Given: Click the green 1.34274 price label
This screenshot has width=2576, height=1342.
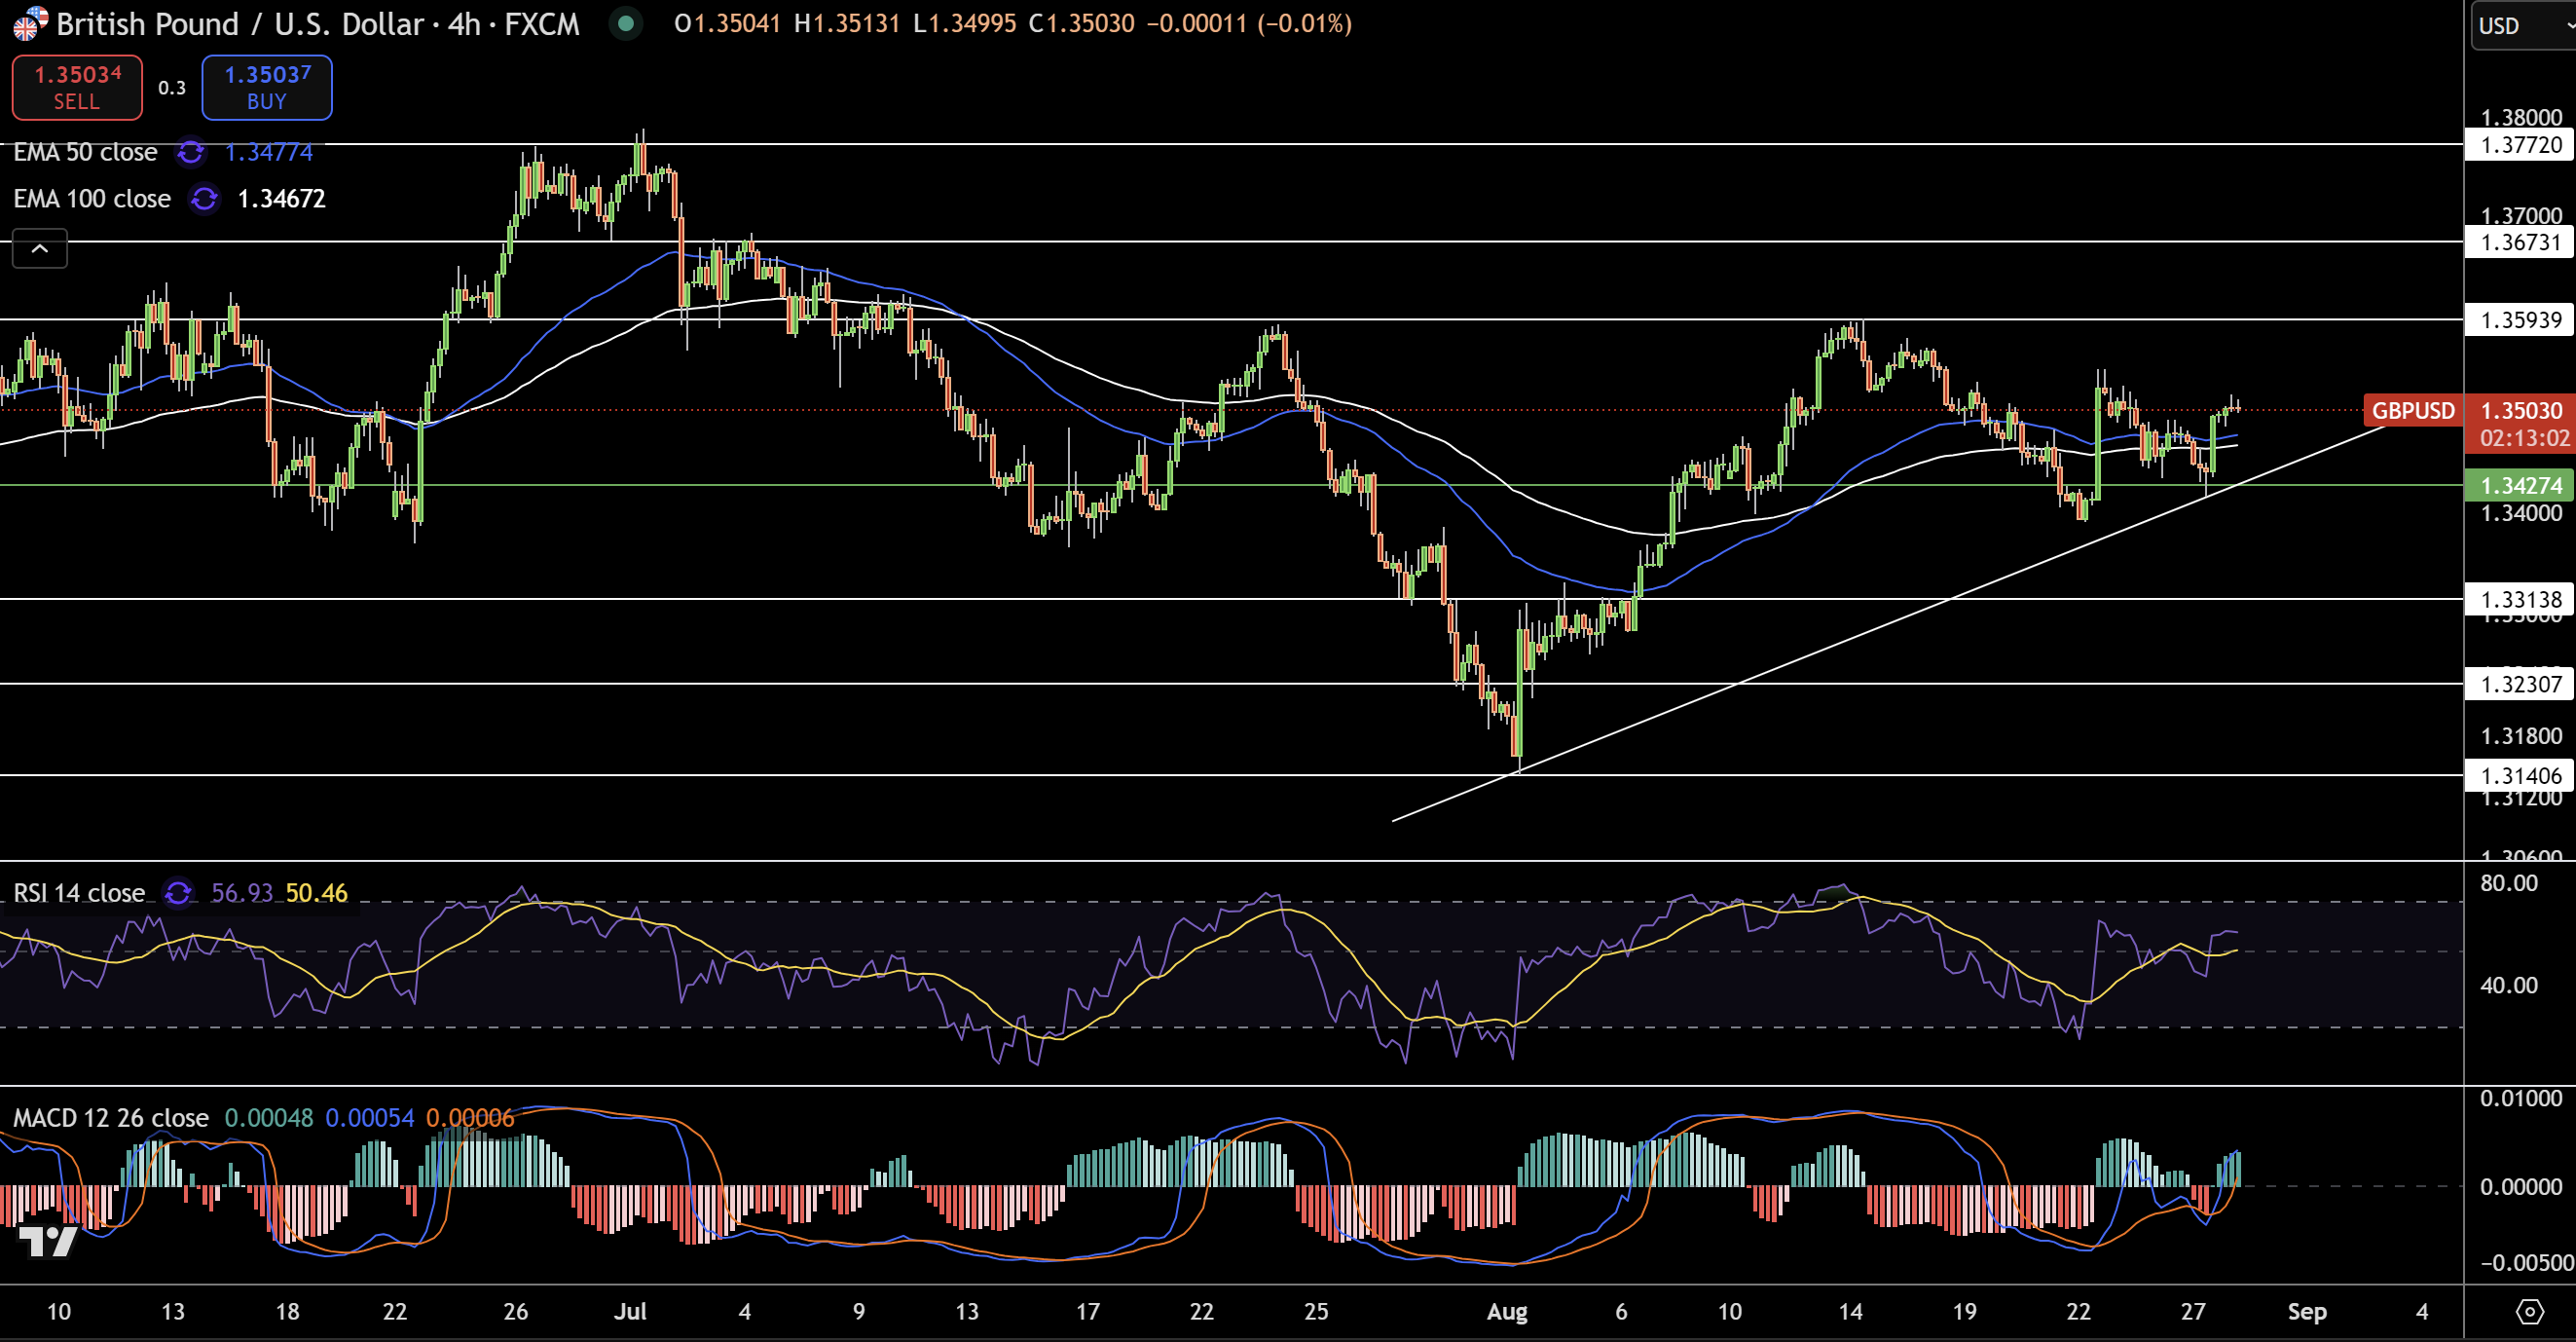Looking at the screenshot, I should (2520, 486).
